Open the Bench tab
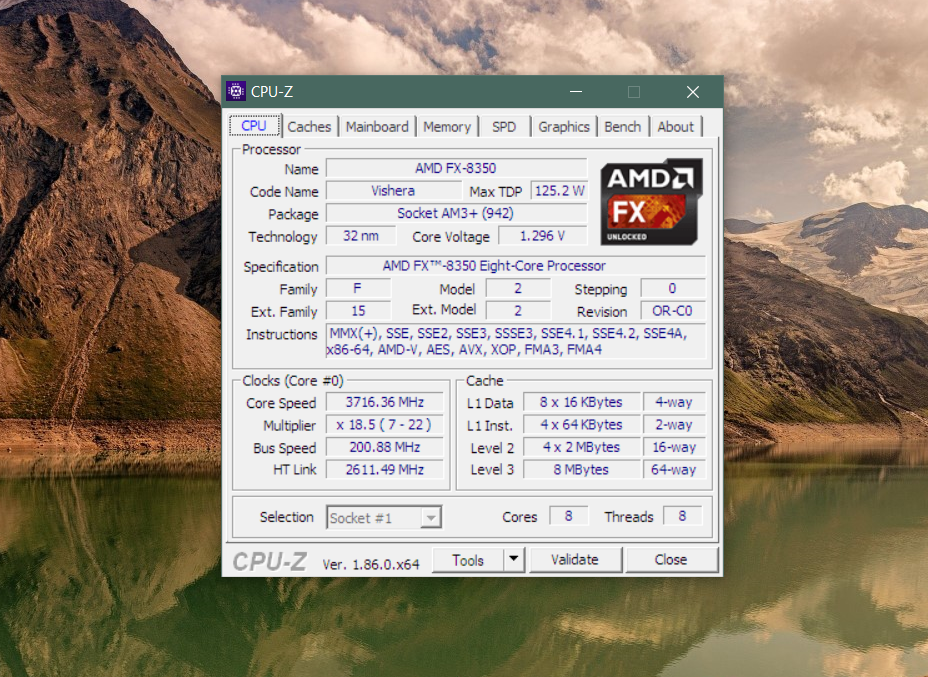928x677 pixels. click(x=623, y=127)
